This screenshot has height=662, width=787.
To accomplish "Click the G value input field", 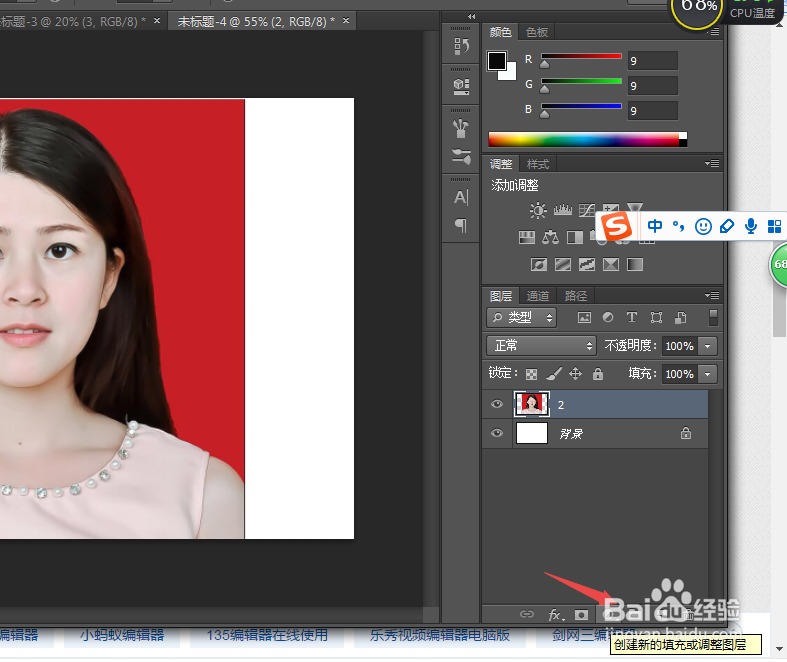I will click(x=652, y=85).
